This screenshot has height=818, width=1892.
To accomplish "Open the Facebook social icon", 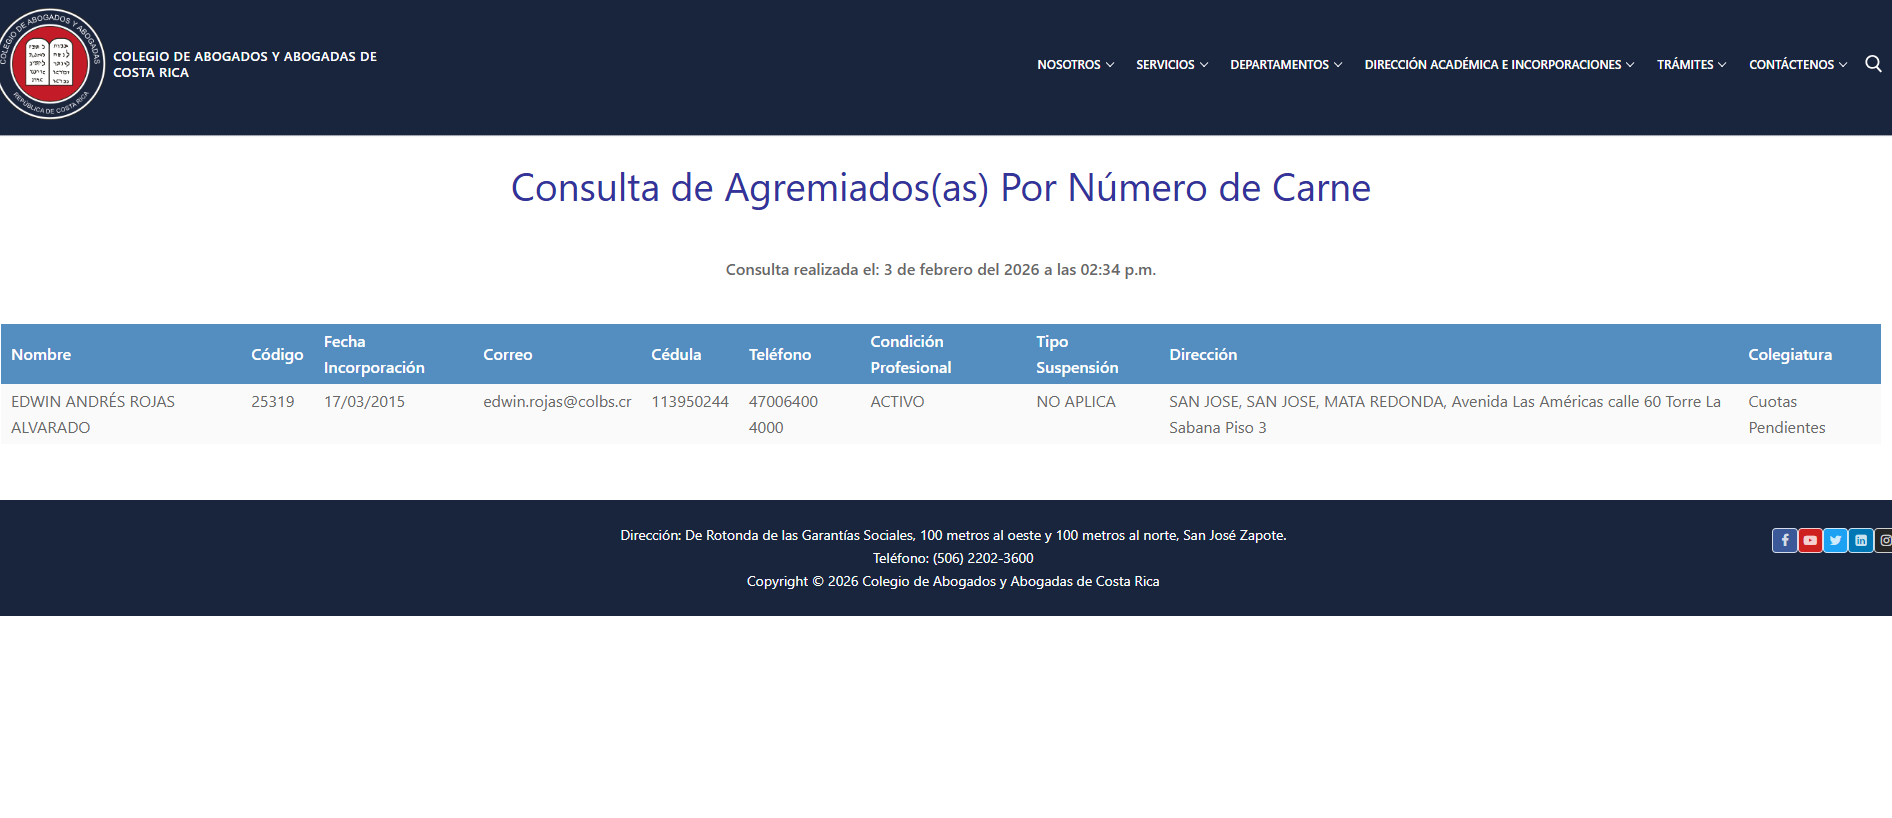I will [x=1784, y=541].
